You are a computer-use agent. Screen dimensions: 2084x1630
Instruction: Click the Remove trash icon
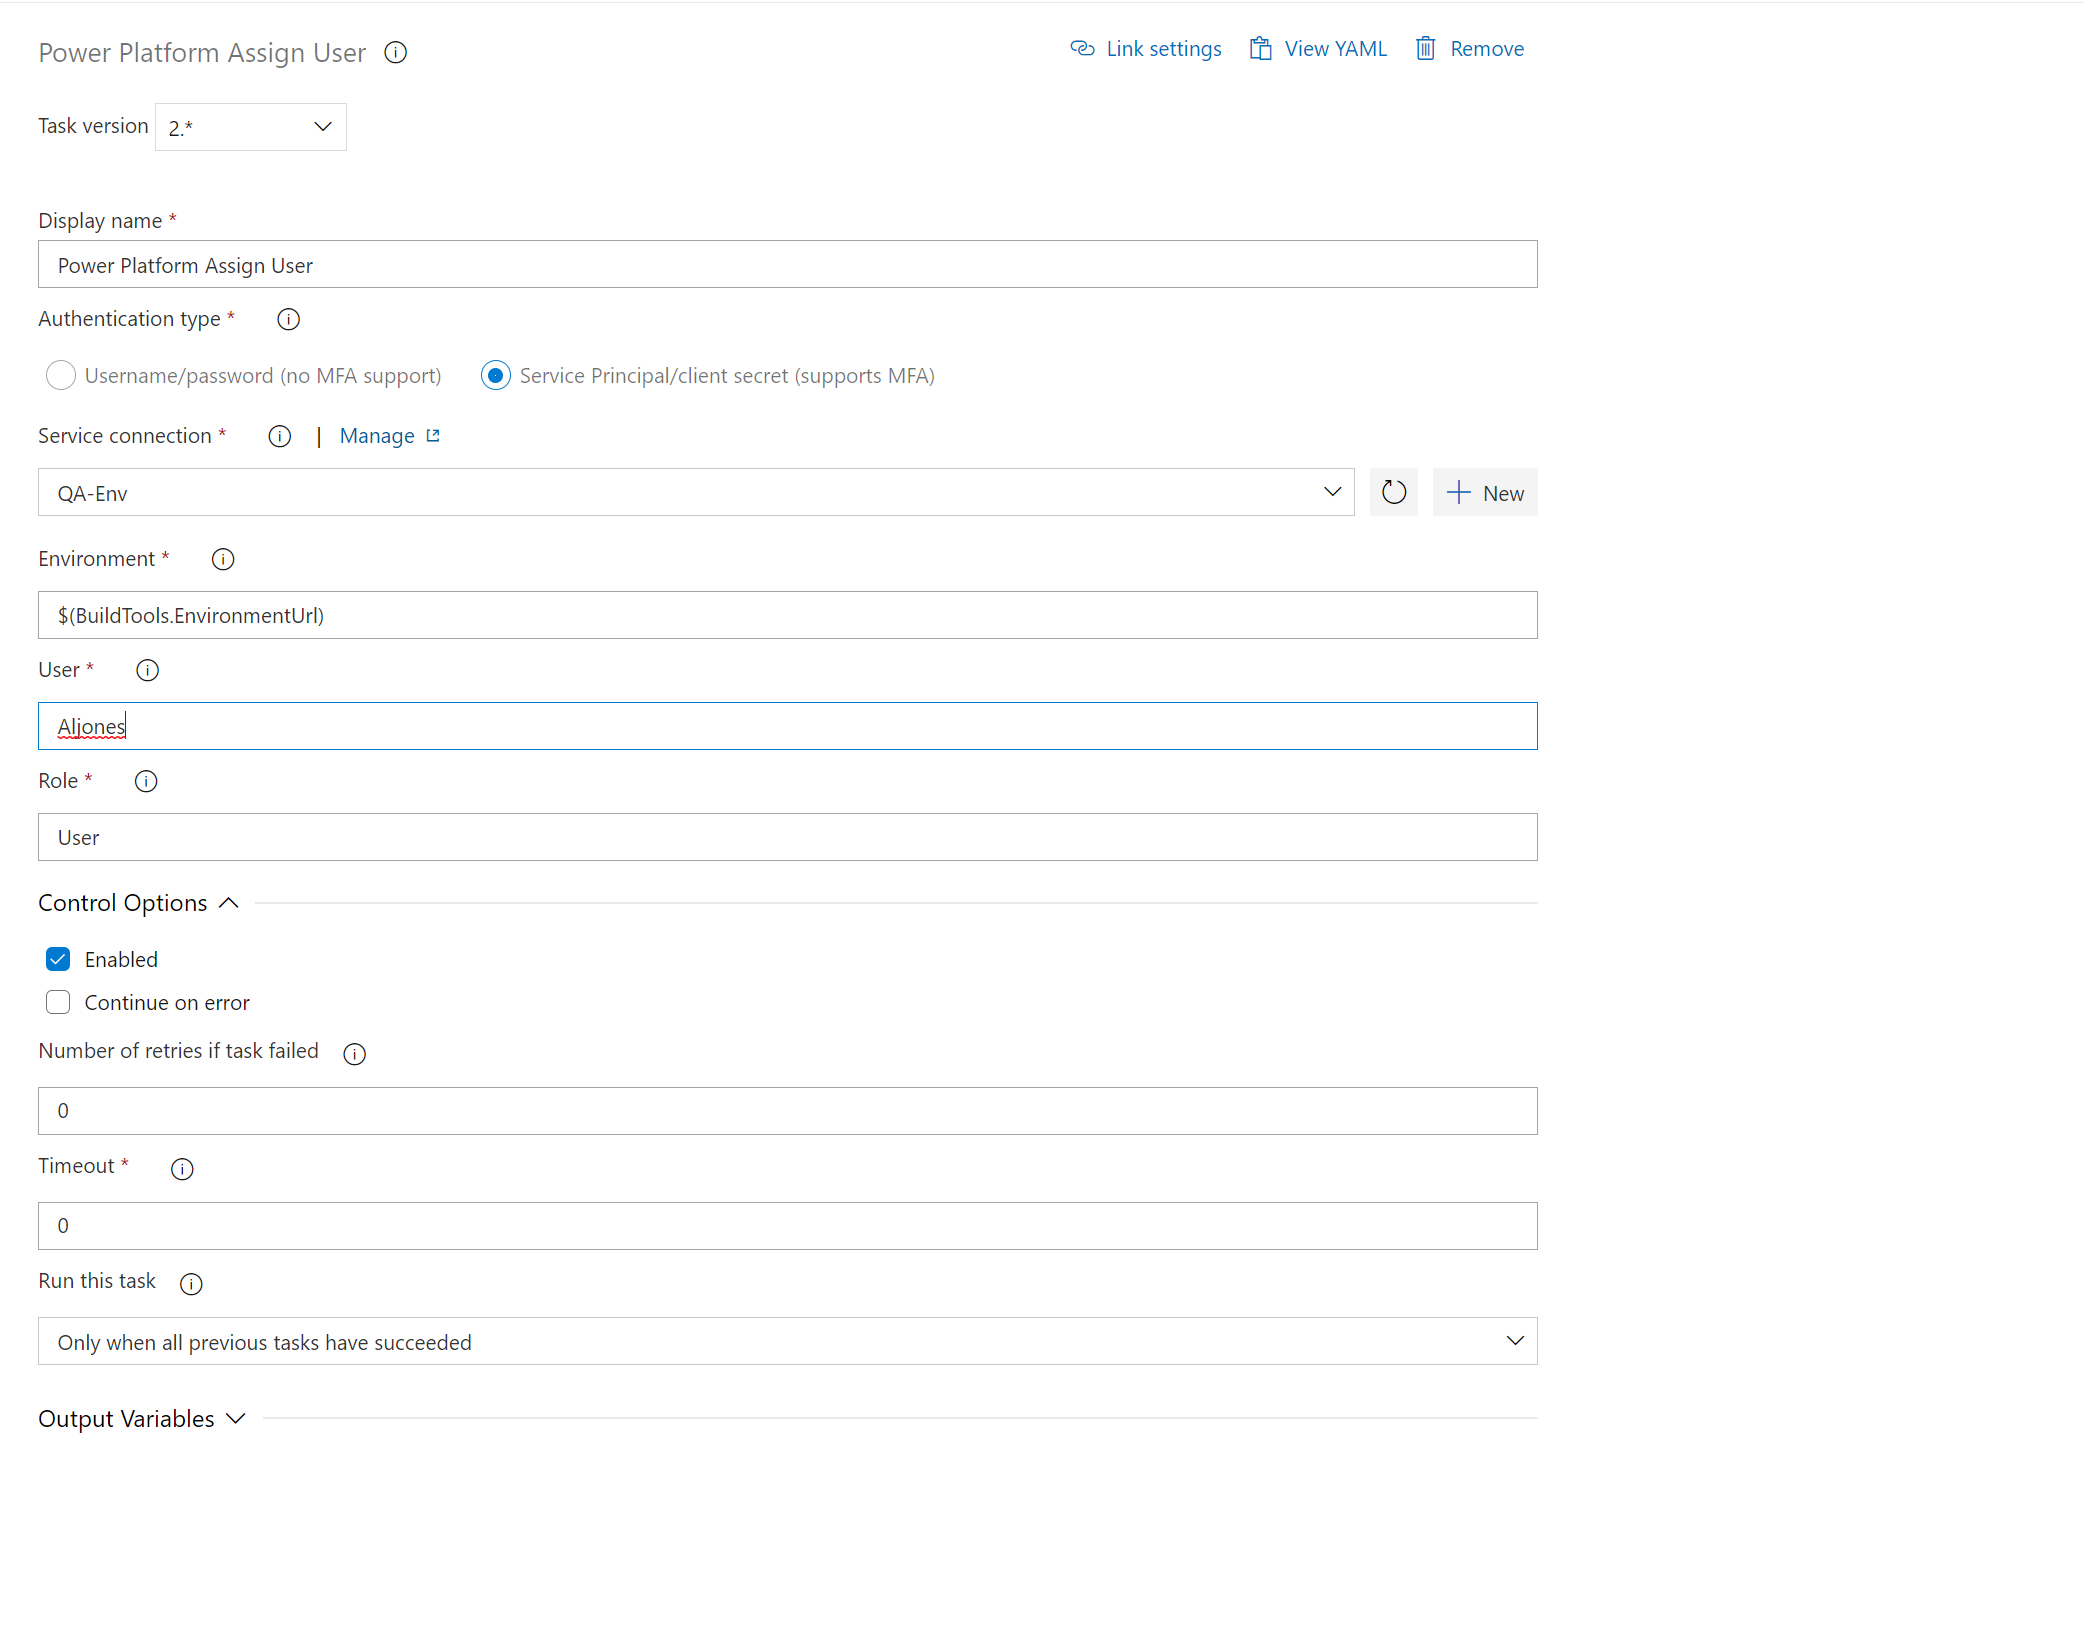point(1426,48)
